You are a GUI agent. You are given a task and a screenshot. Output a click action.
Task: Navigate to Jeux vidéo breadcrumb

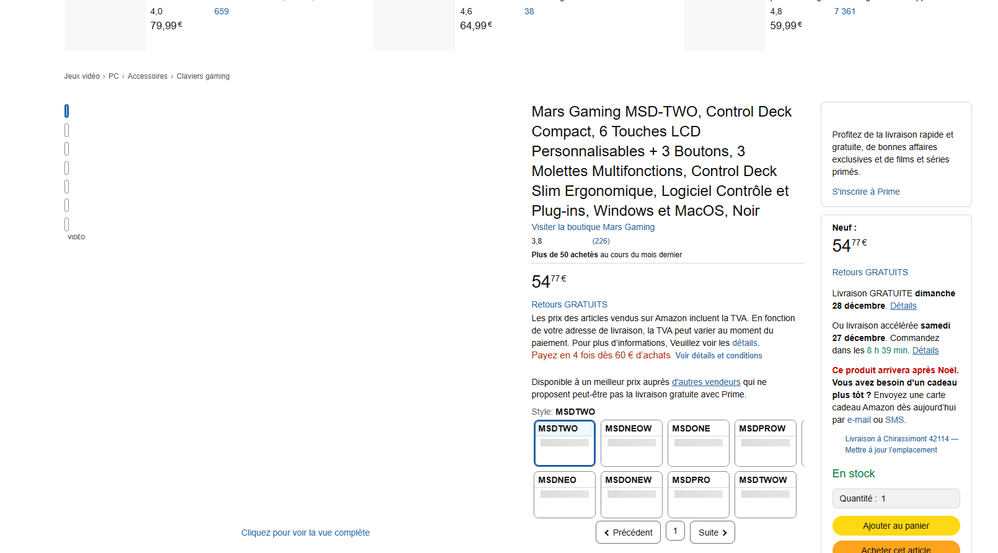click(82, 76)
